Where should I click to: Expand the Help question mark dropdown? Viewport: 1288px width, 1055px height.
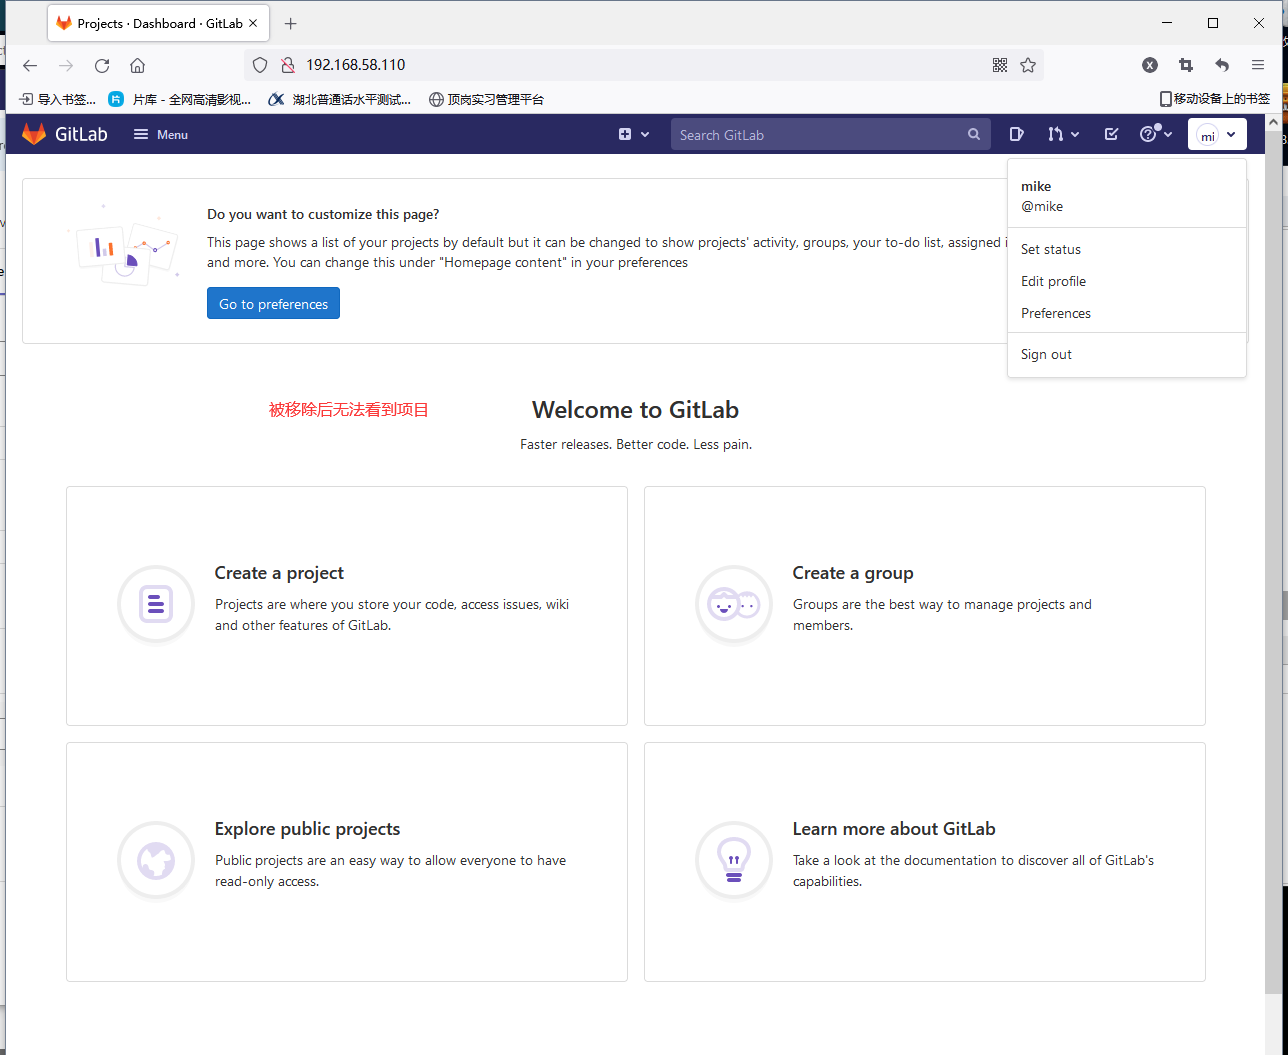coord(1156,134)
